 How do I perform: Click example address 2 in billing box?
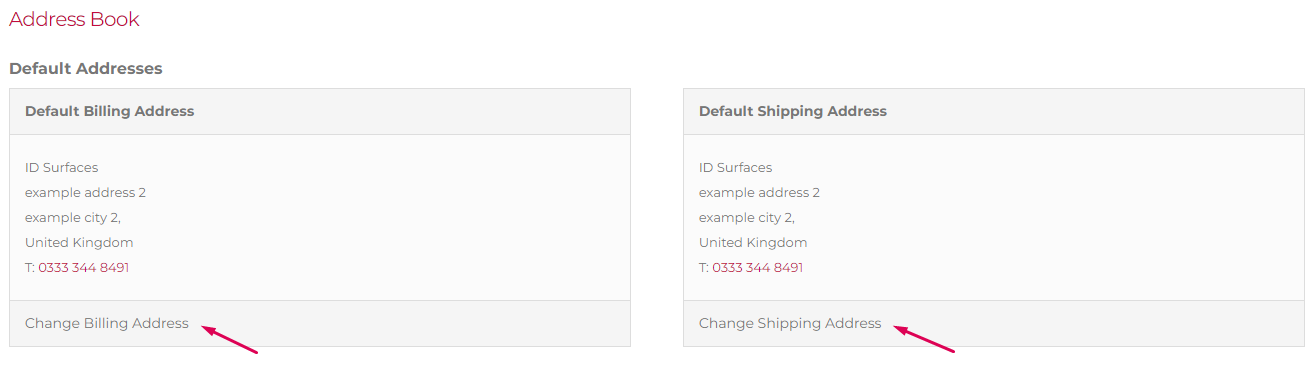click(85, 192)
